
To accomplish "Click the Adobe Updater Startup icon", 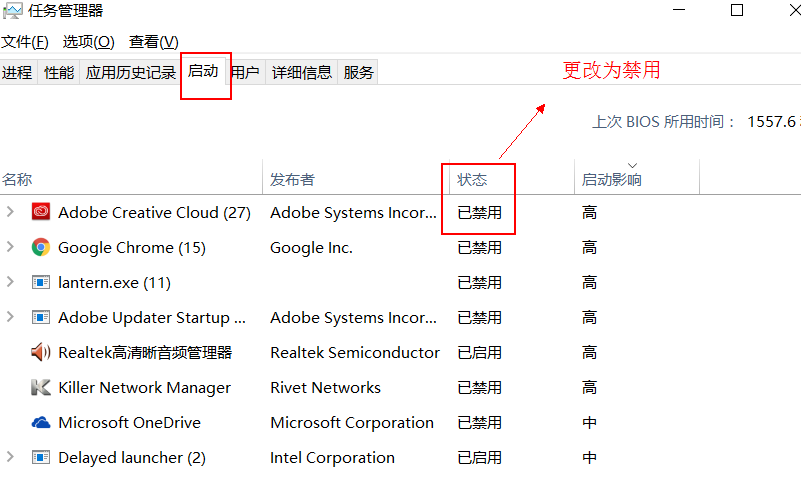I will tap(41, 317).
